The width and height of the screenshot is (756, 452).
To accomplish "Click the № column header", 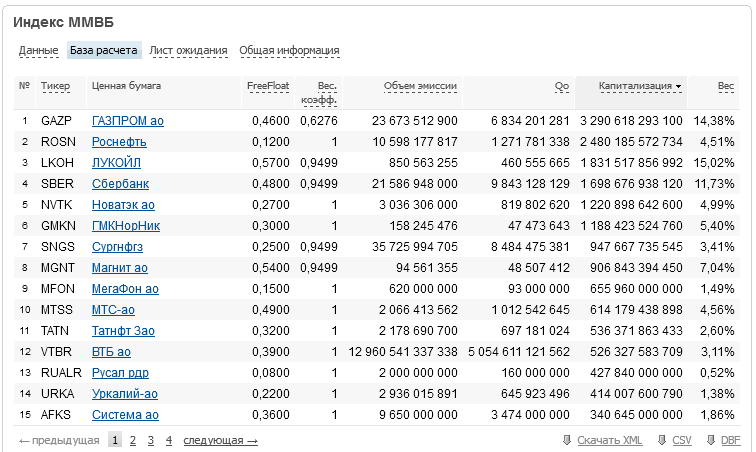I will pyautogui.click(x=24, y=86).
